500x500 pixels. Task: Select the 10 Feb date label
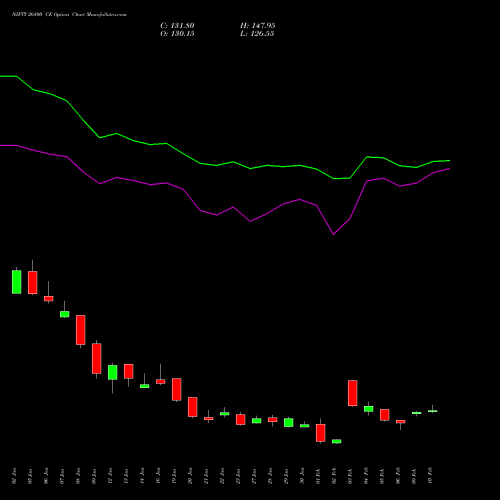click(x=430, y=476)
